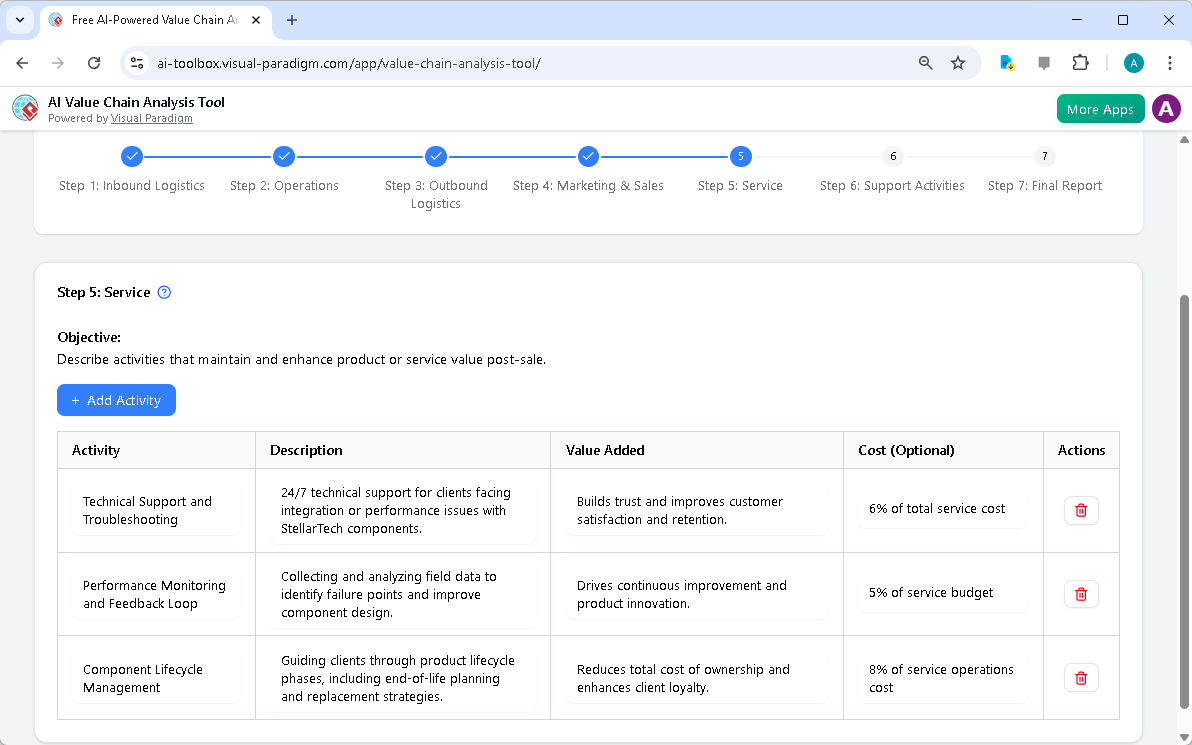Click the More Apps button
The image size is (1192, 745).
(1100, 108)
